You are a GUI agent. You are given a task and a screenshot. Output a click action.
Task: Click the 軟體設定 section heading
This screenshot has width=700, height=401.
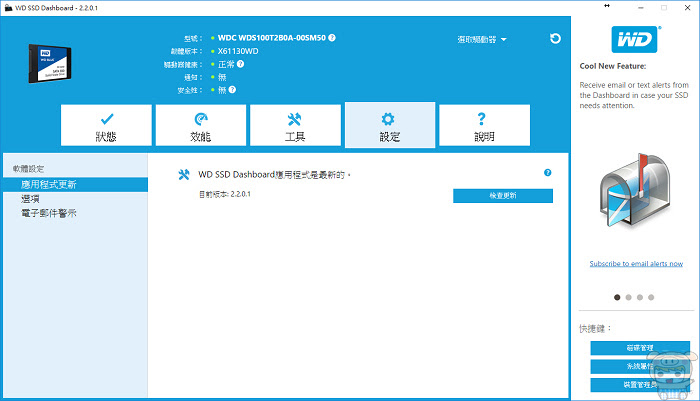point(28,169)
